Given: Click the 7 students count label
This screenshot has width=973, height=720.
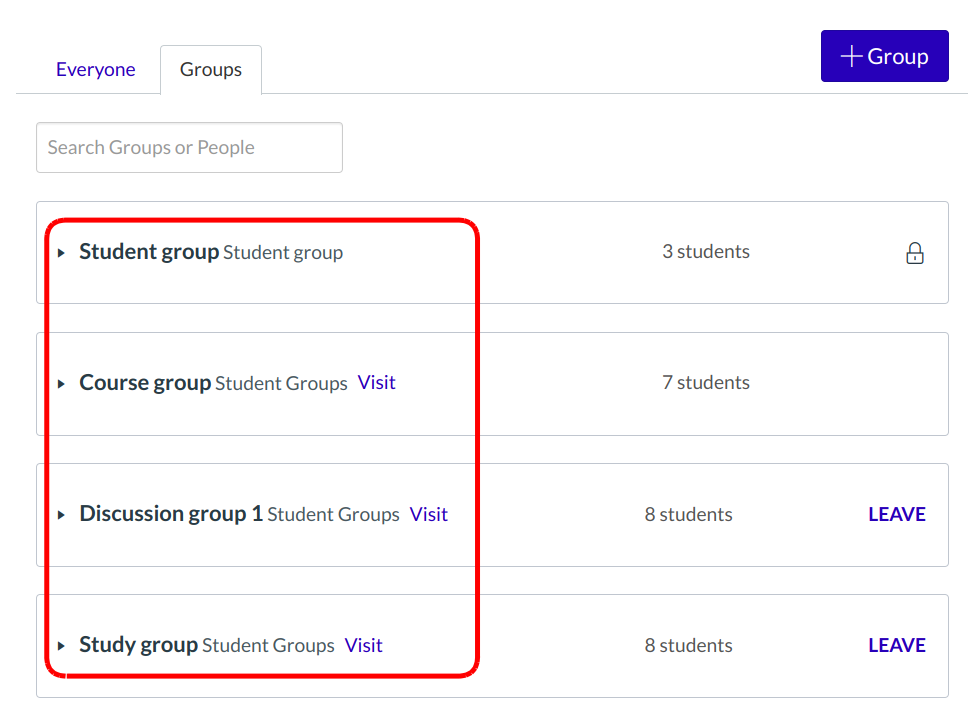Looking at the screenshot, I should [x=705, y=383].
